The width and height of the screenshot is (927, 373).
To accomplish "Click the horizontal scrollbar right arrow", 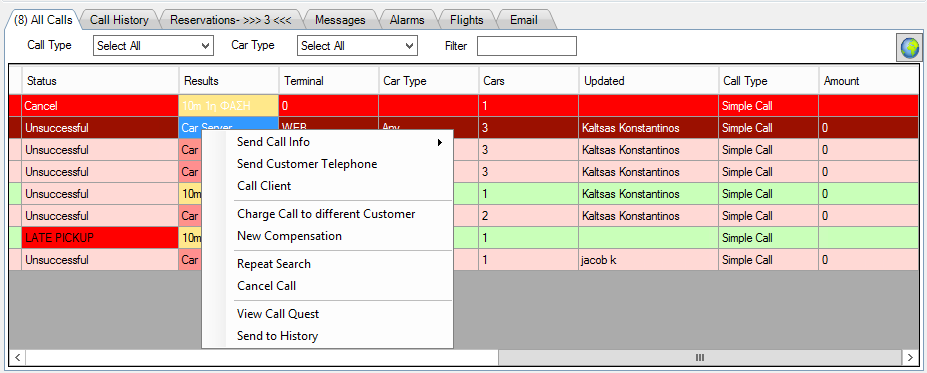I will coord(910,357).
